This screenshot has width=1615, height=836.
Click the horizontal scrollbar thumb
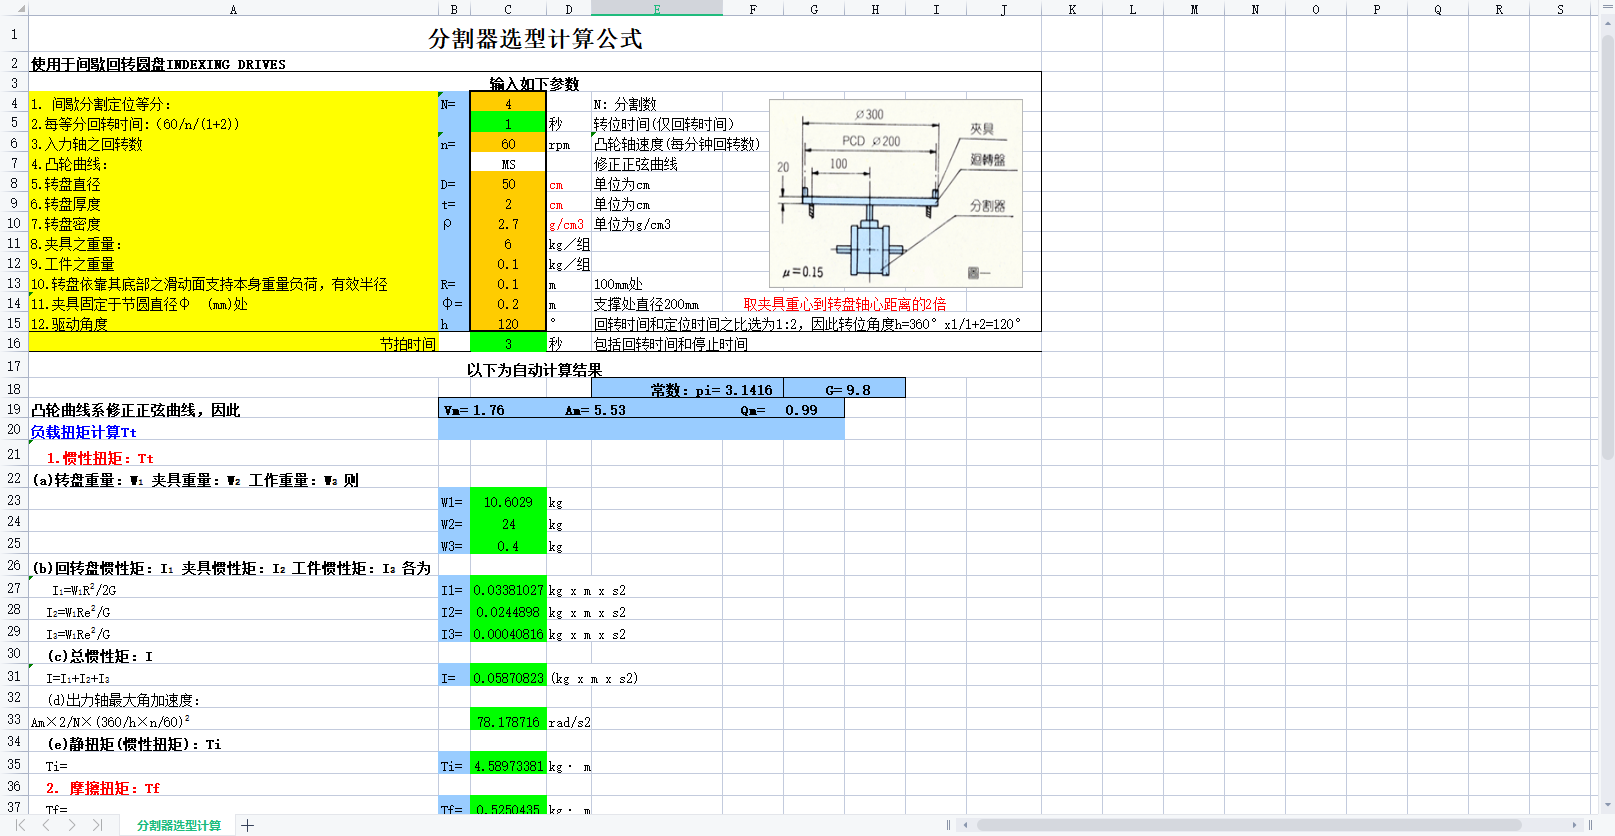[1248, 825]
